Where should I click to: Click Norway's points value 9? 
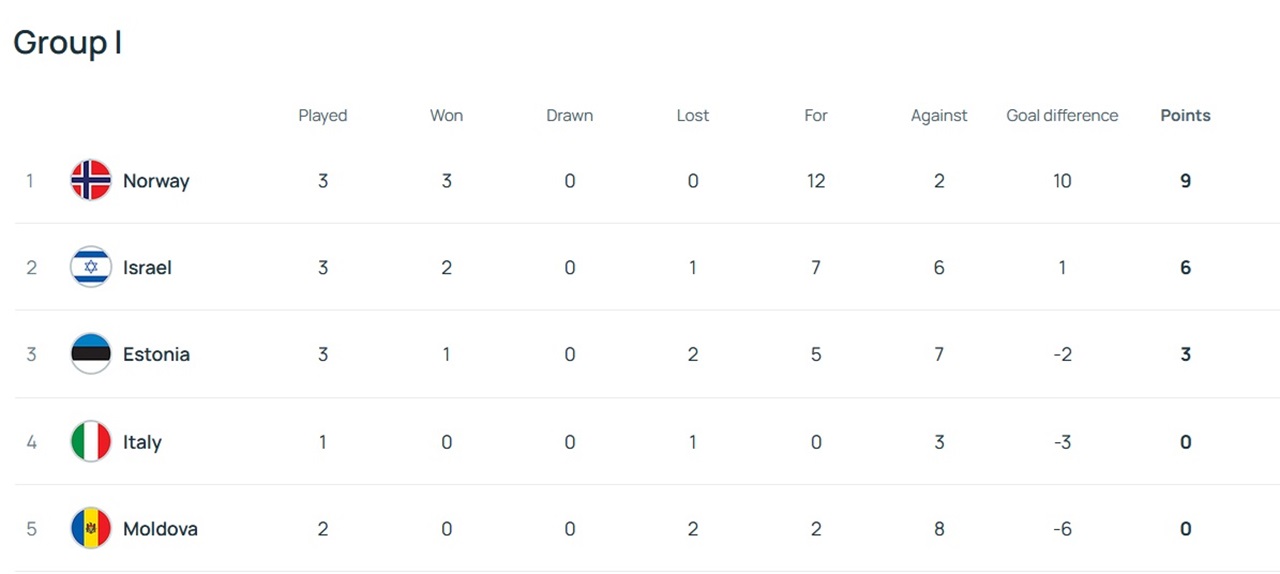1185,181
